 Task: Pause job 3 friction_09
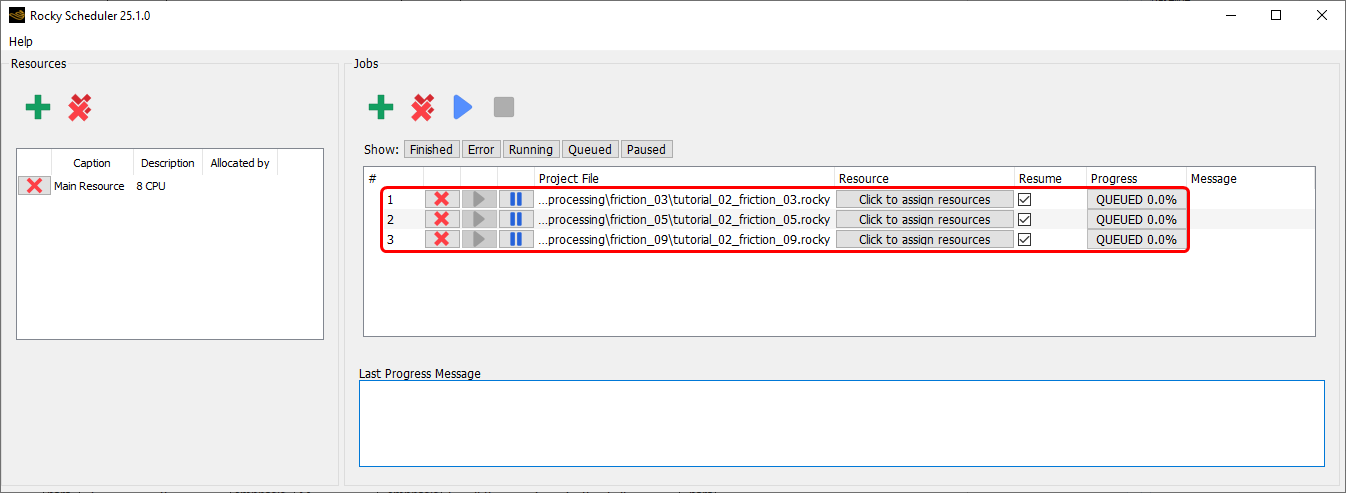516,239
